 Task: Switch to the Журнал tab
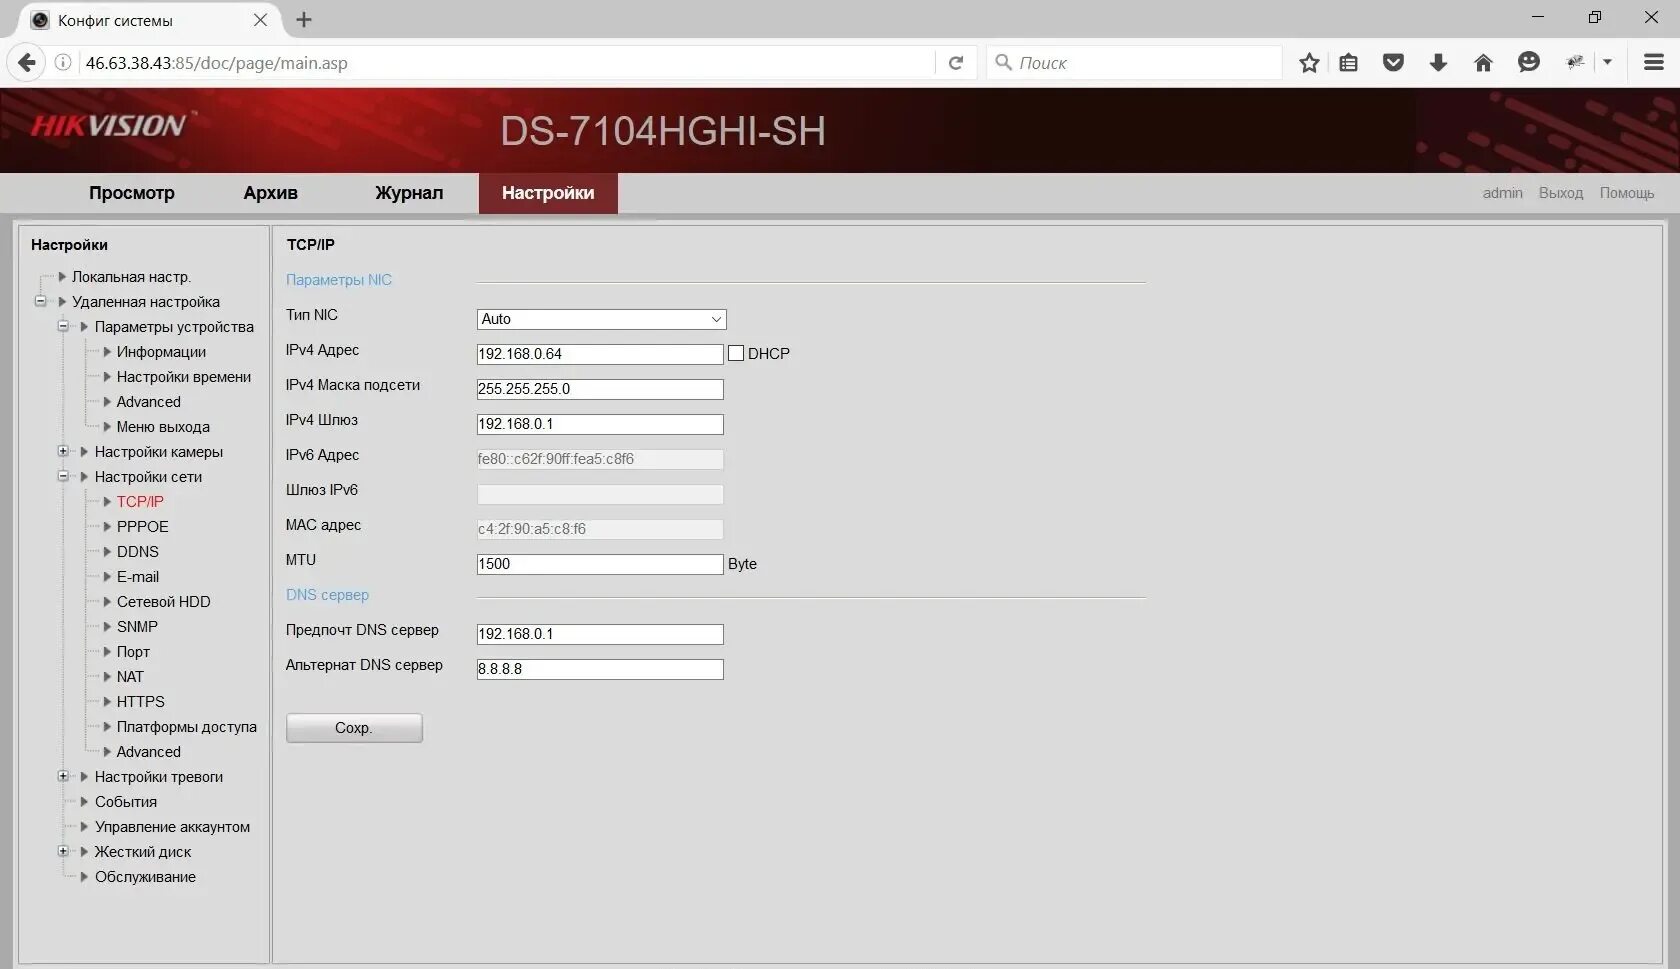pyautogui.click(x=409, y=193)
